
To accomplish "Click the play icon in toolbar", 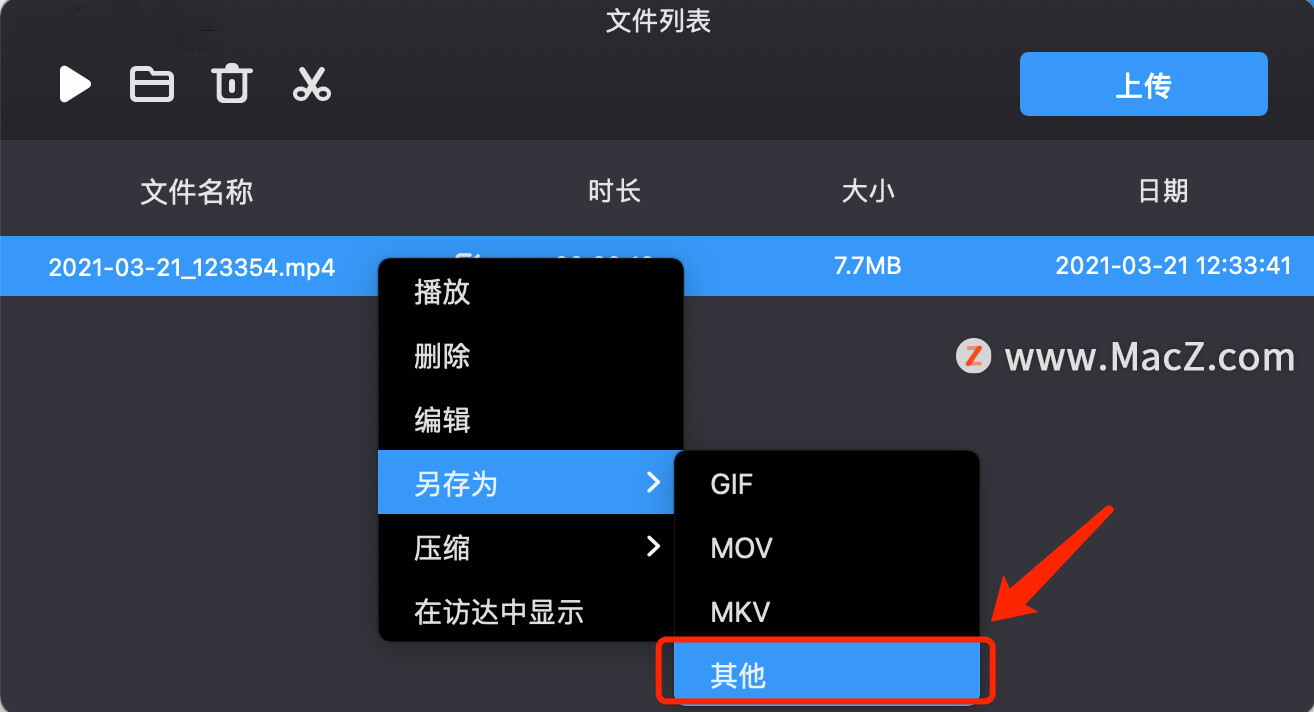I will pyautogui.click(x=75, y=85).
